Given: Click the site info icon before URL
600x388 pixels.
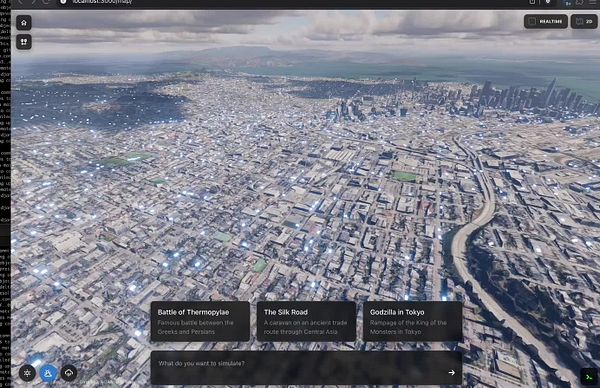Looking at the screenshot, I should point(64,2).
